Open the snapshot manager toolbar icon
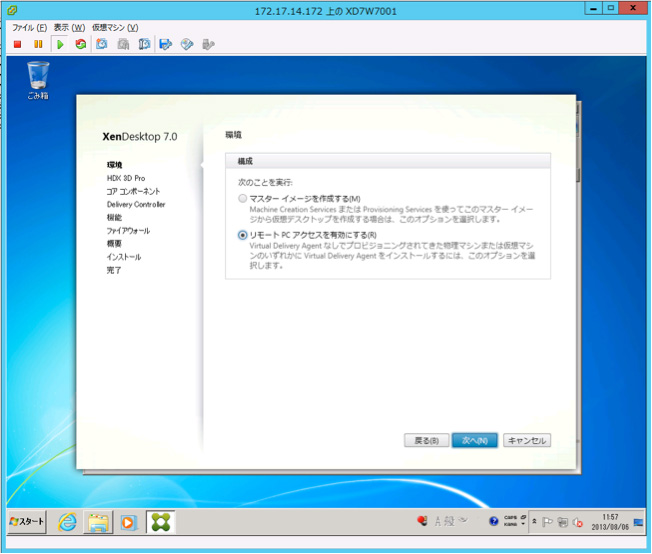This screenshot has height=554, width=652. (x=144, y=44)
